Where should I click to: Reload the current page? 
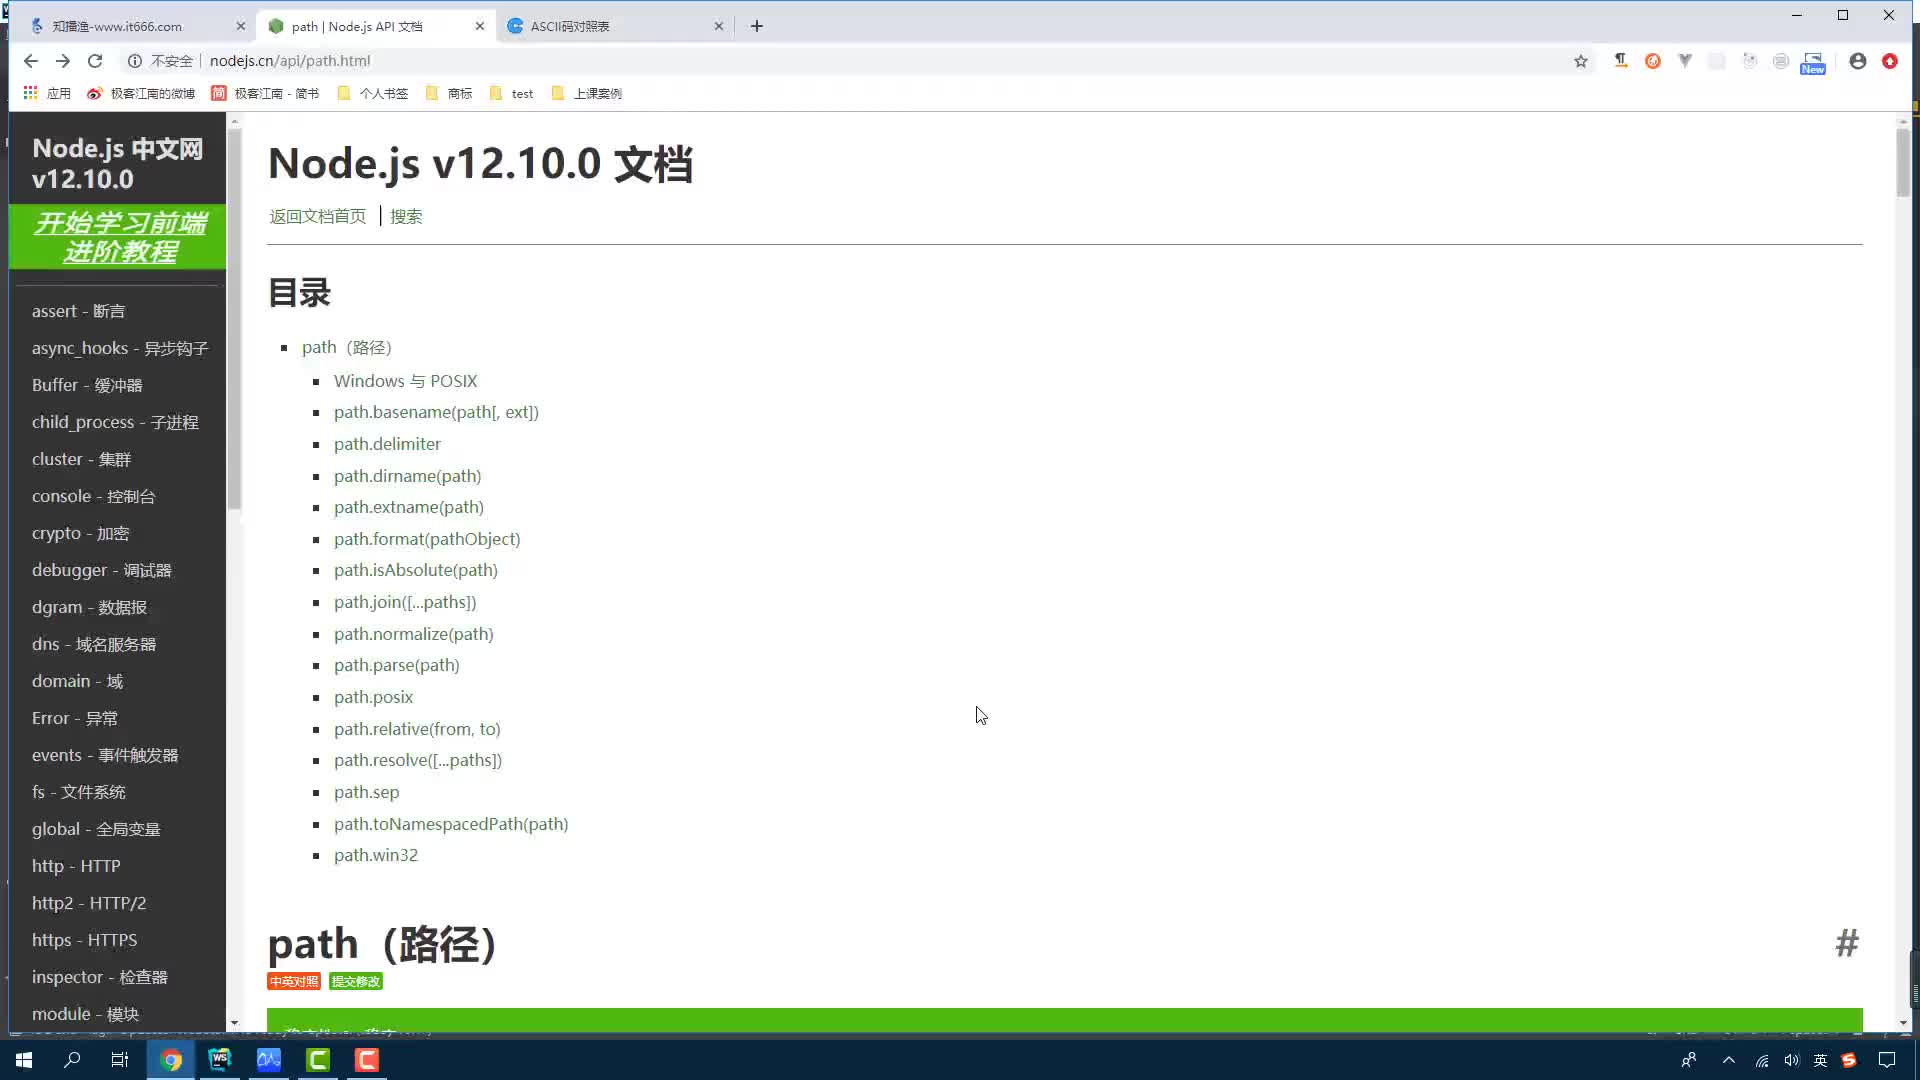95,61
